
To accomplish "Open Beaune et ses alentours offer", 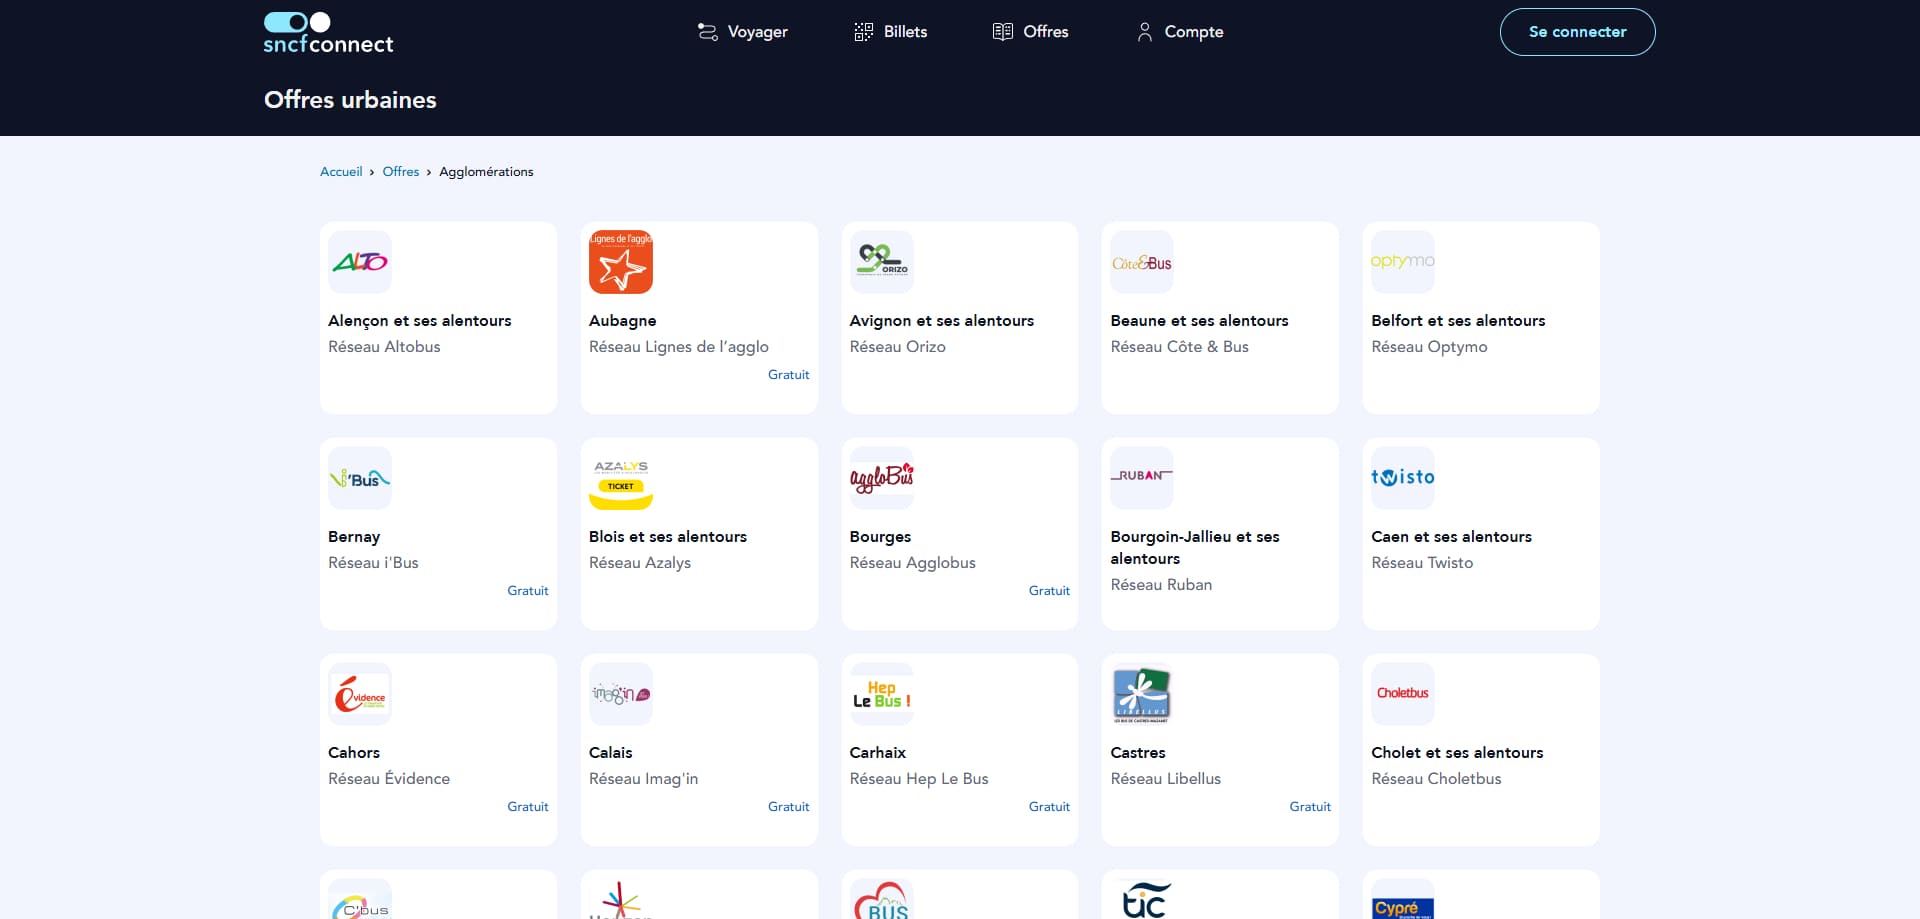I will coord(1220,318).
